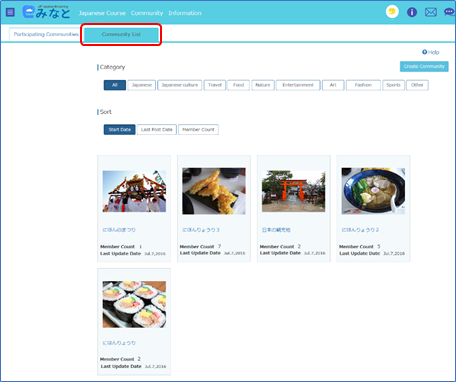Open the festival mikoshi community thumbnail
This screenshot has height=382, width=456.
point(134,191)
